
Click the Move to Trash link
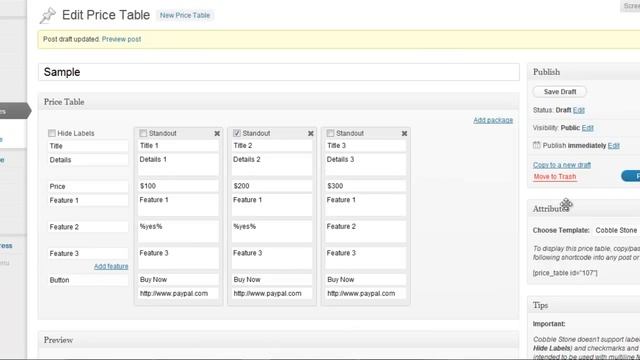(555, 176)
